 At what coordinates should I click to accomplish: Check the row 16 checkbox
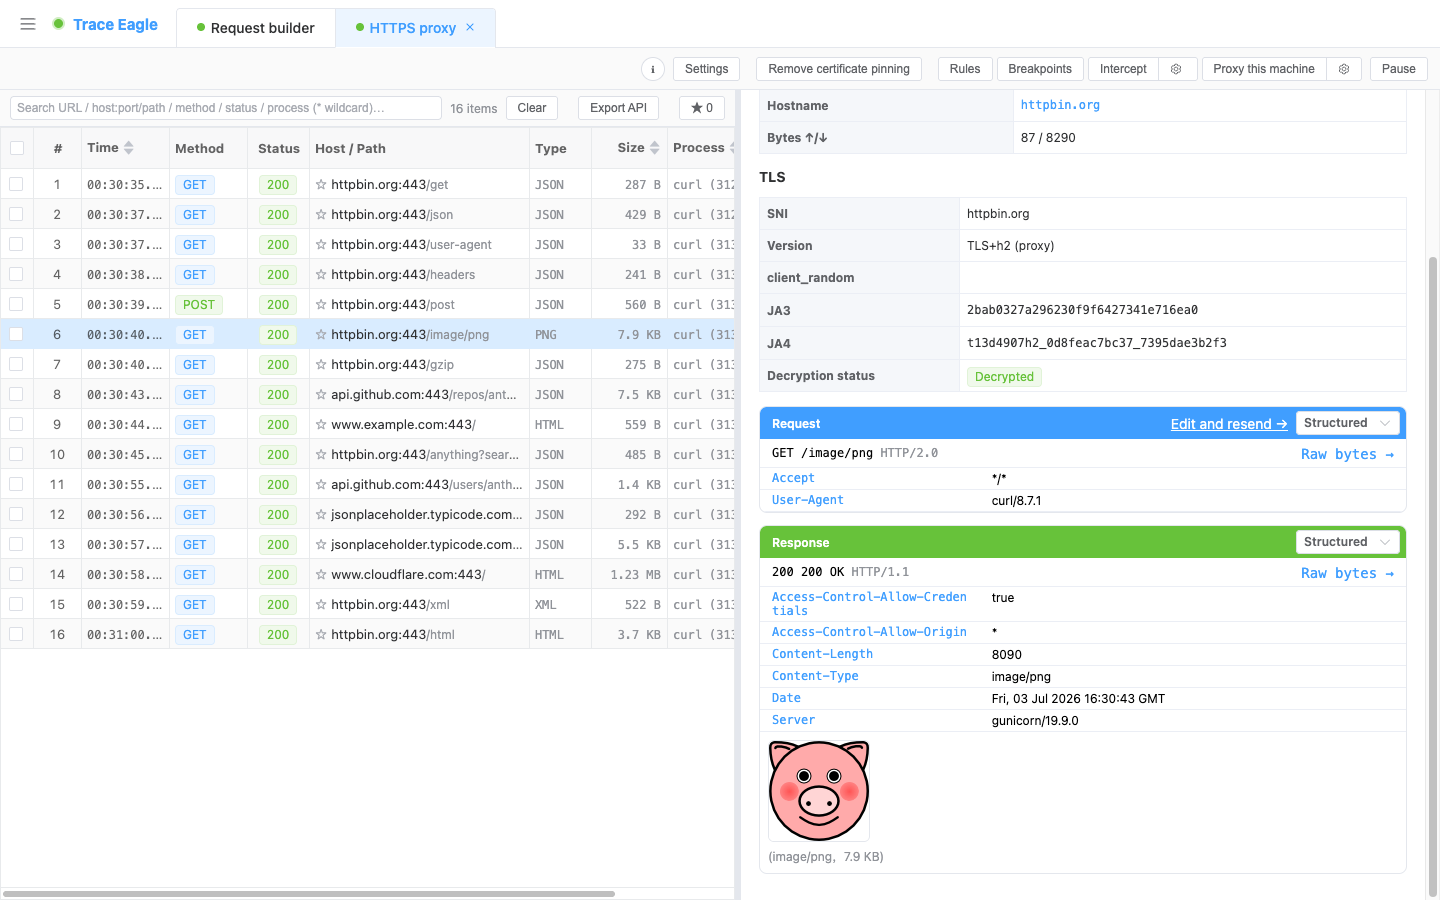[16, 634]
